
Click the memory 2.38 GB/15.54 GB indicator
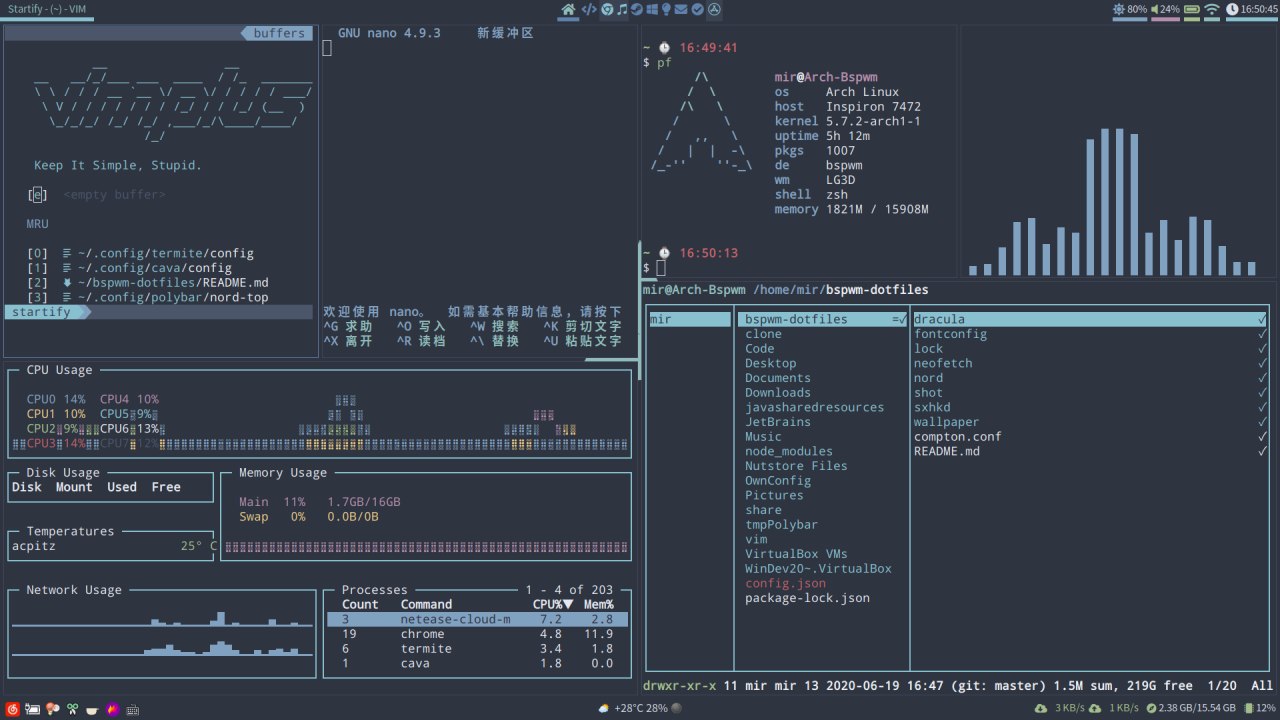(1190, 709)
